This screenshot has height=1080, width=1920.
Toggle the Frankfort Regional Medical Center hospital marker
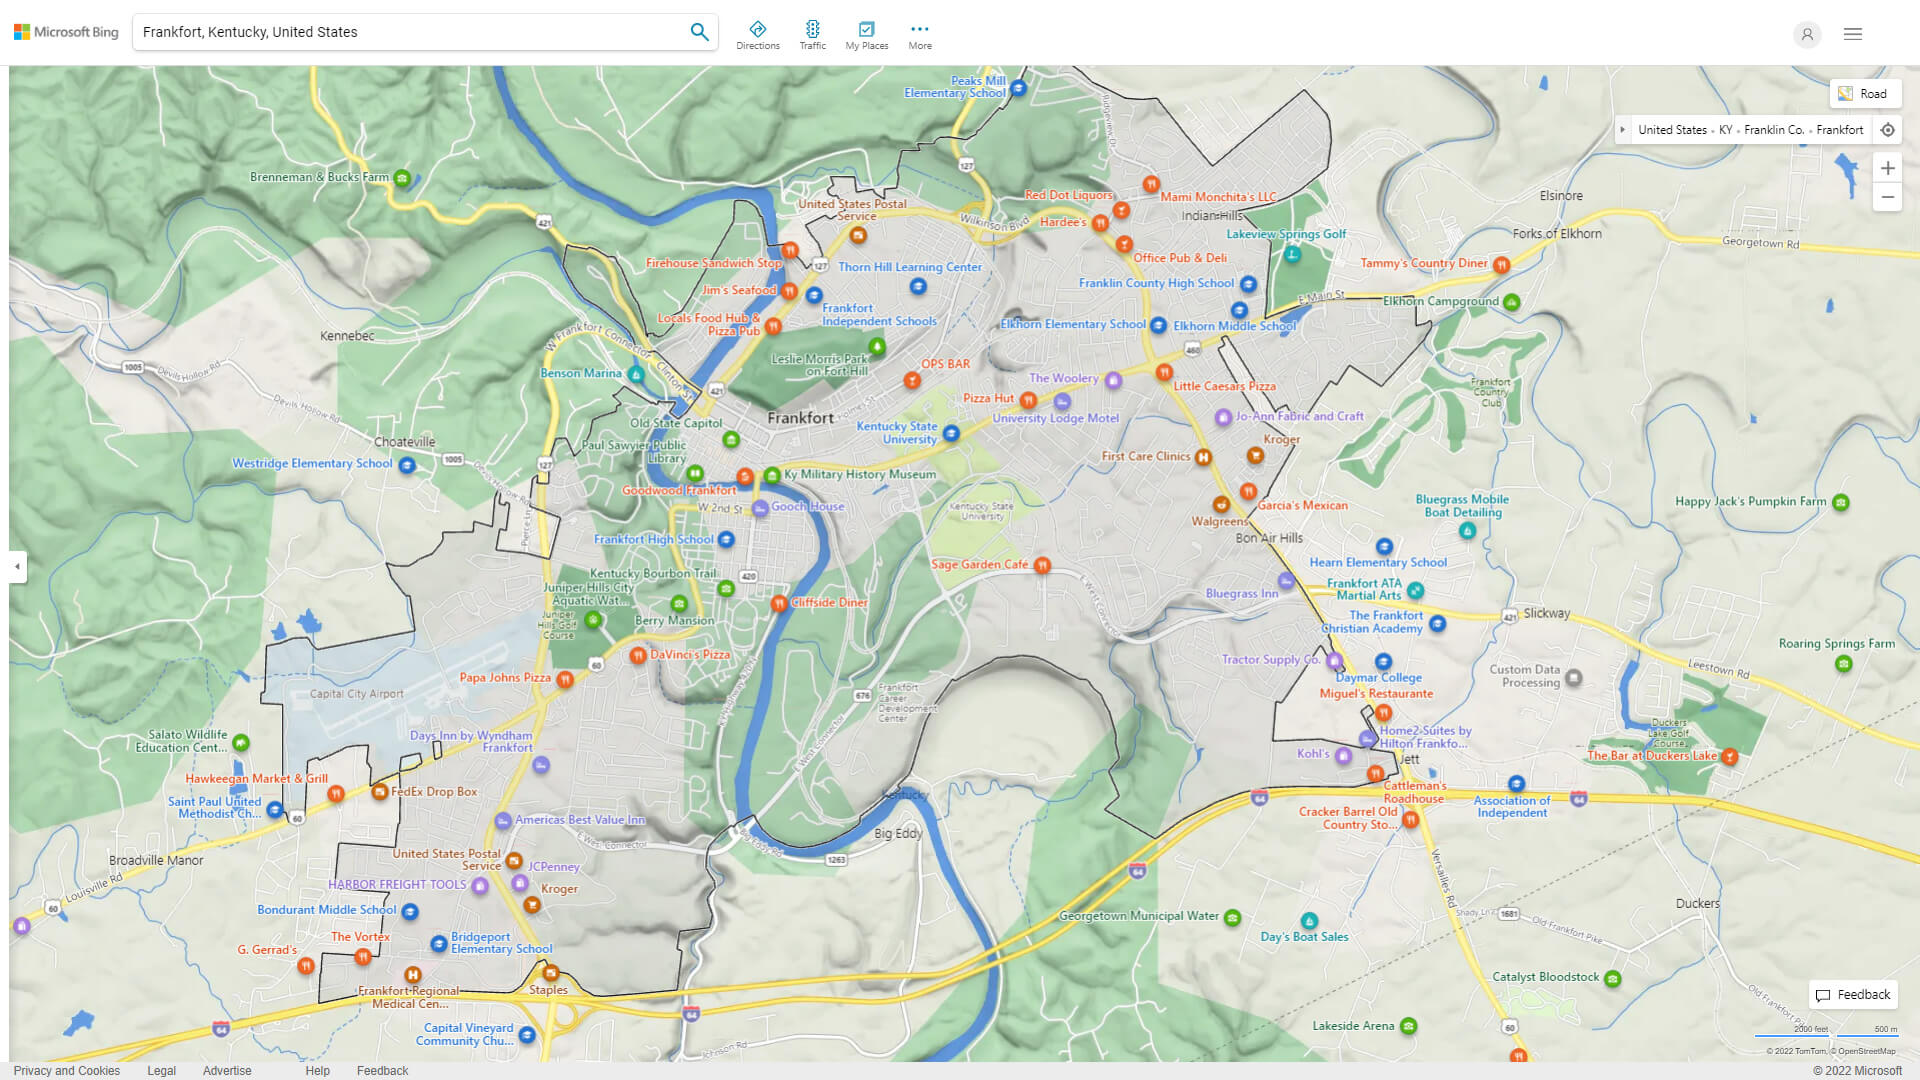click(x=411, y=976)
